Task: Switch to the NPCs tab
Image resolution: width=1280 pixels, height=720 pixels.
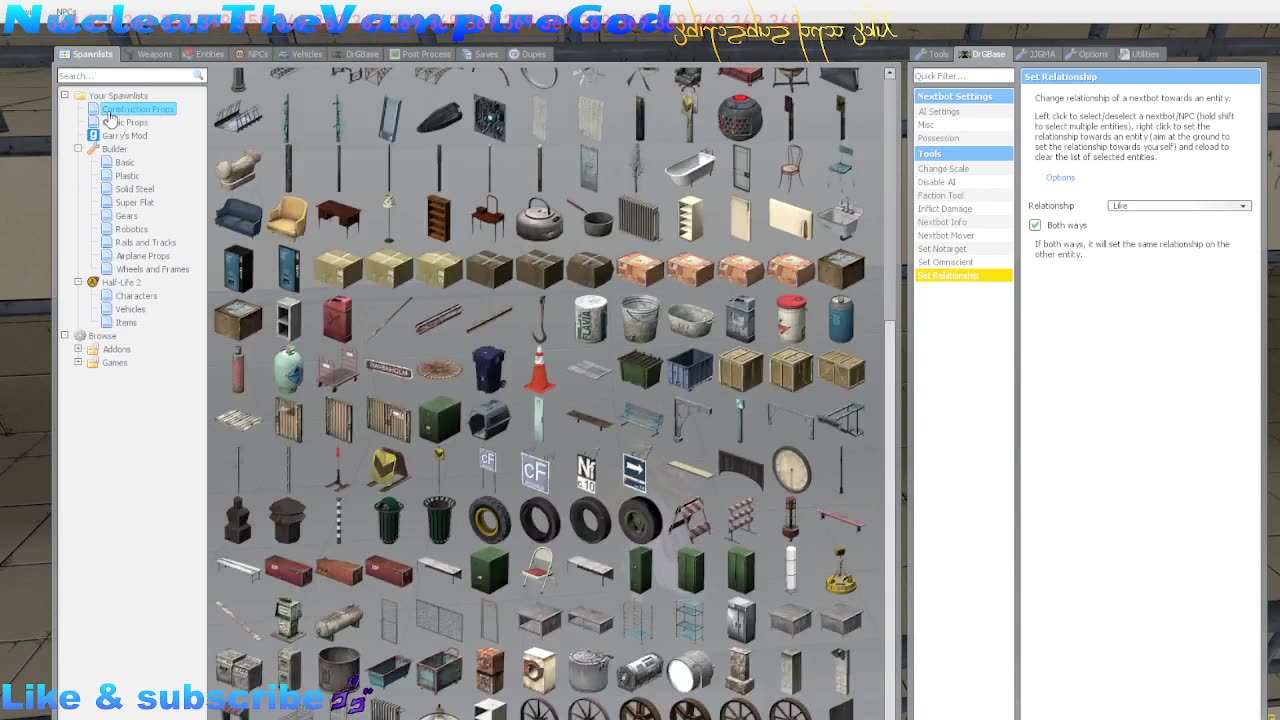Action: (x=252, y=54)
